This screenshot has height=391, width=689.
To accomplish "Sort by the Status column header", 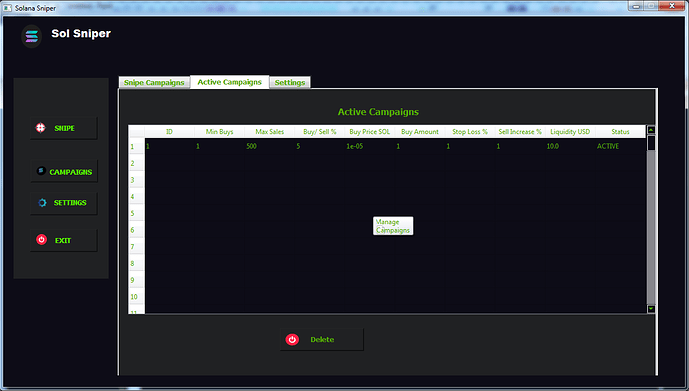I will [620, 131].
